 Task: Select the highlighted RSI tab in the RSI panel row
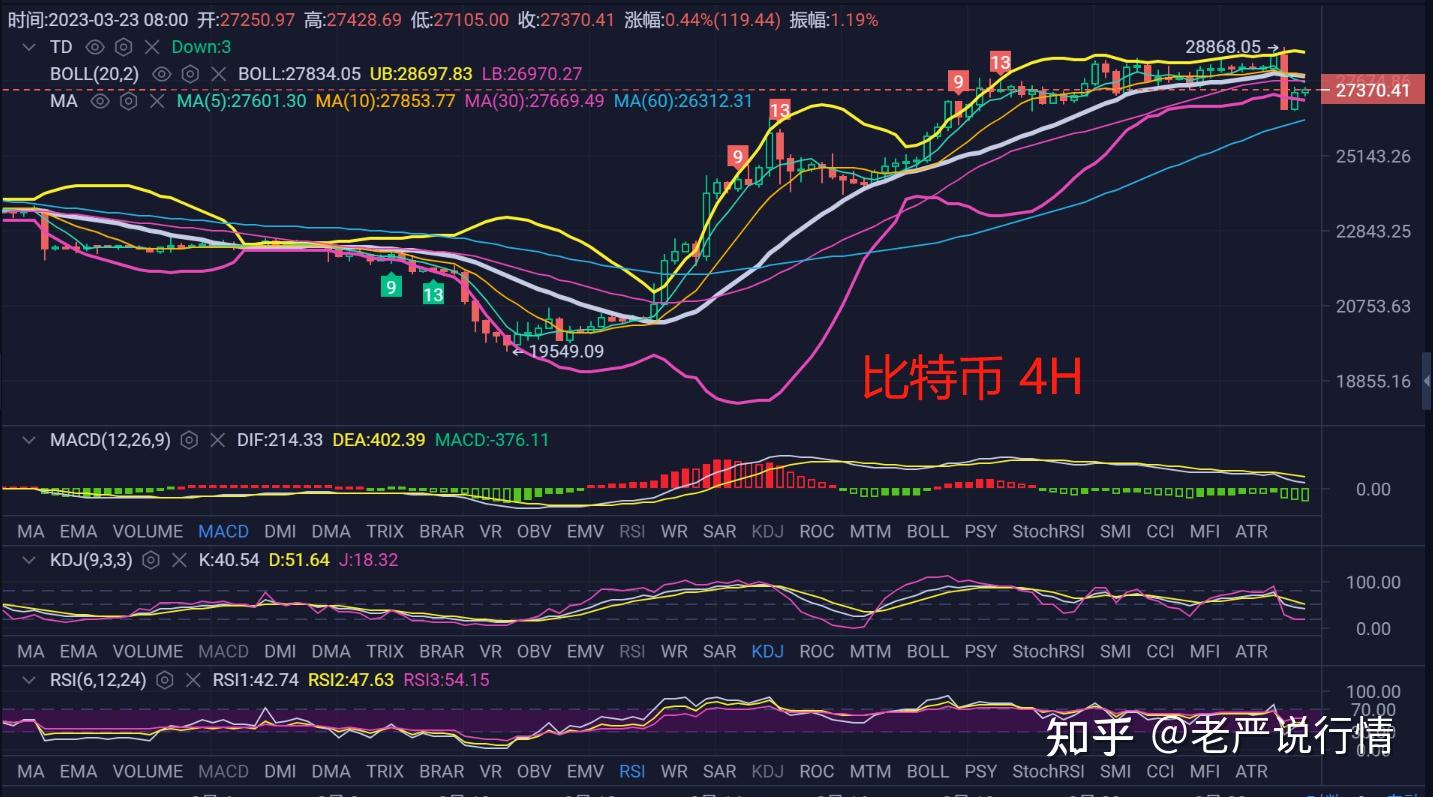click(632, 771)
